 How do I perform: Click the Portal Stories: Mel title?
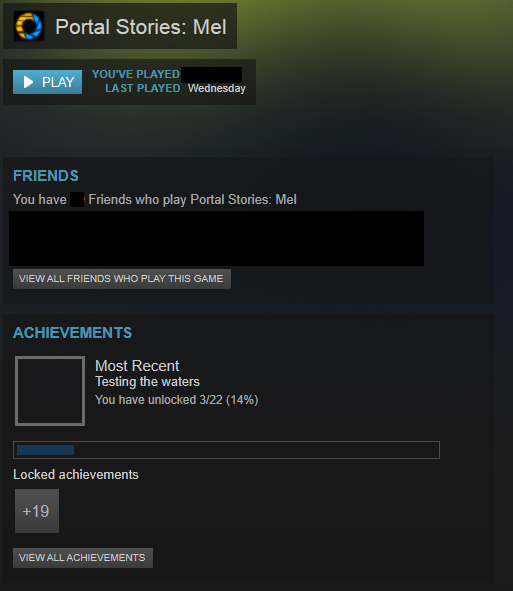[141, 27]
